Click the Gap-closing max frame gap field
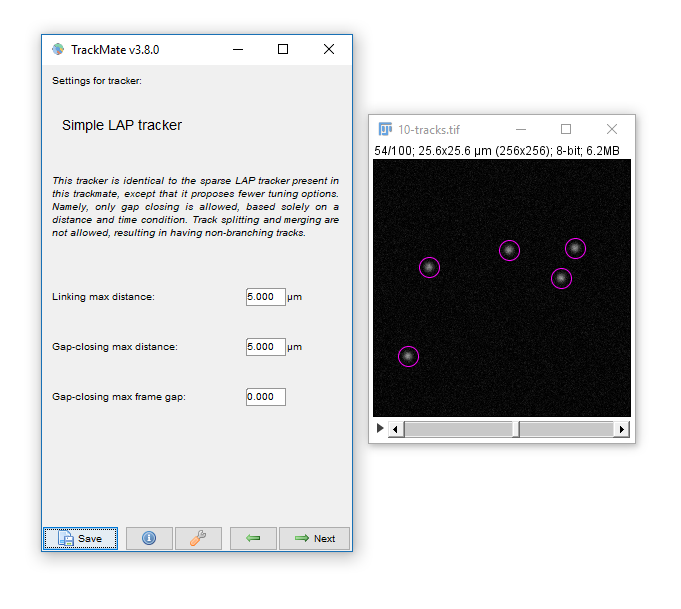Screen dimensions: 681x609 (x=265, y=397)
